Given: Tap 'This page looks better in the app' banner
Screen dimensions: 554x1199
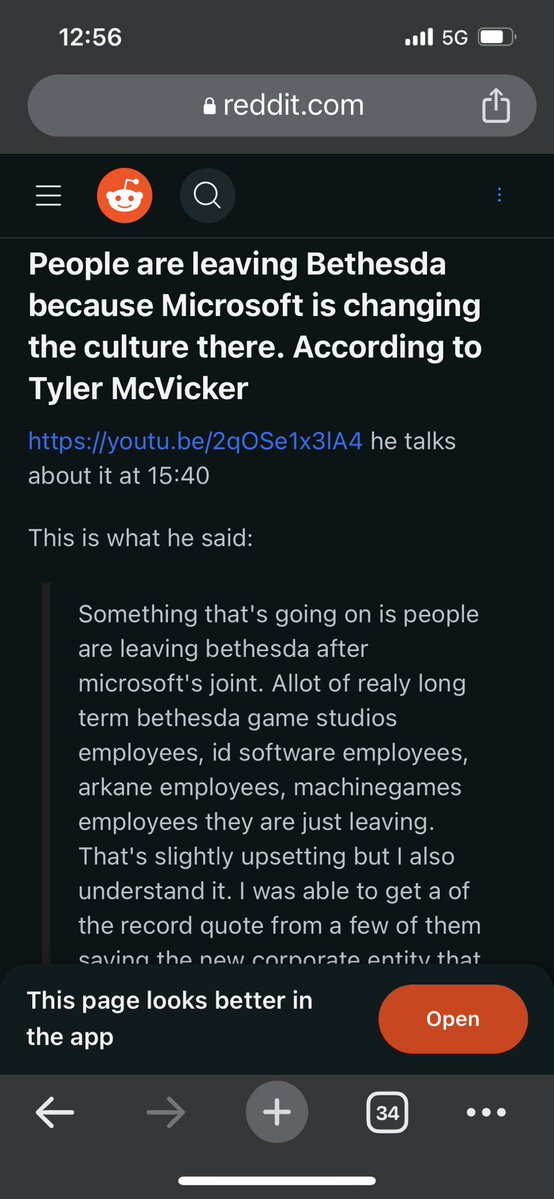Looking at the screenshot, I should (x=170, y=1019).
